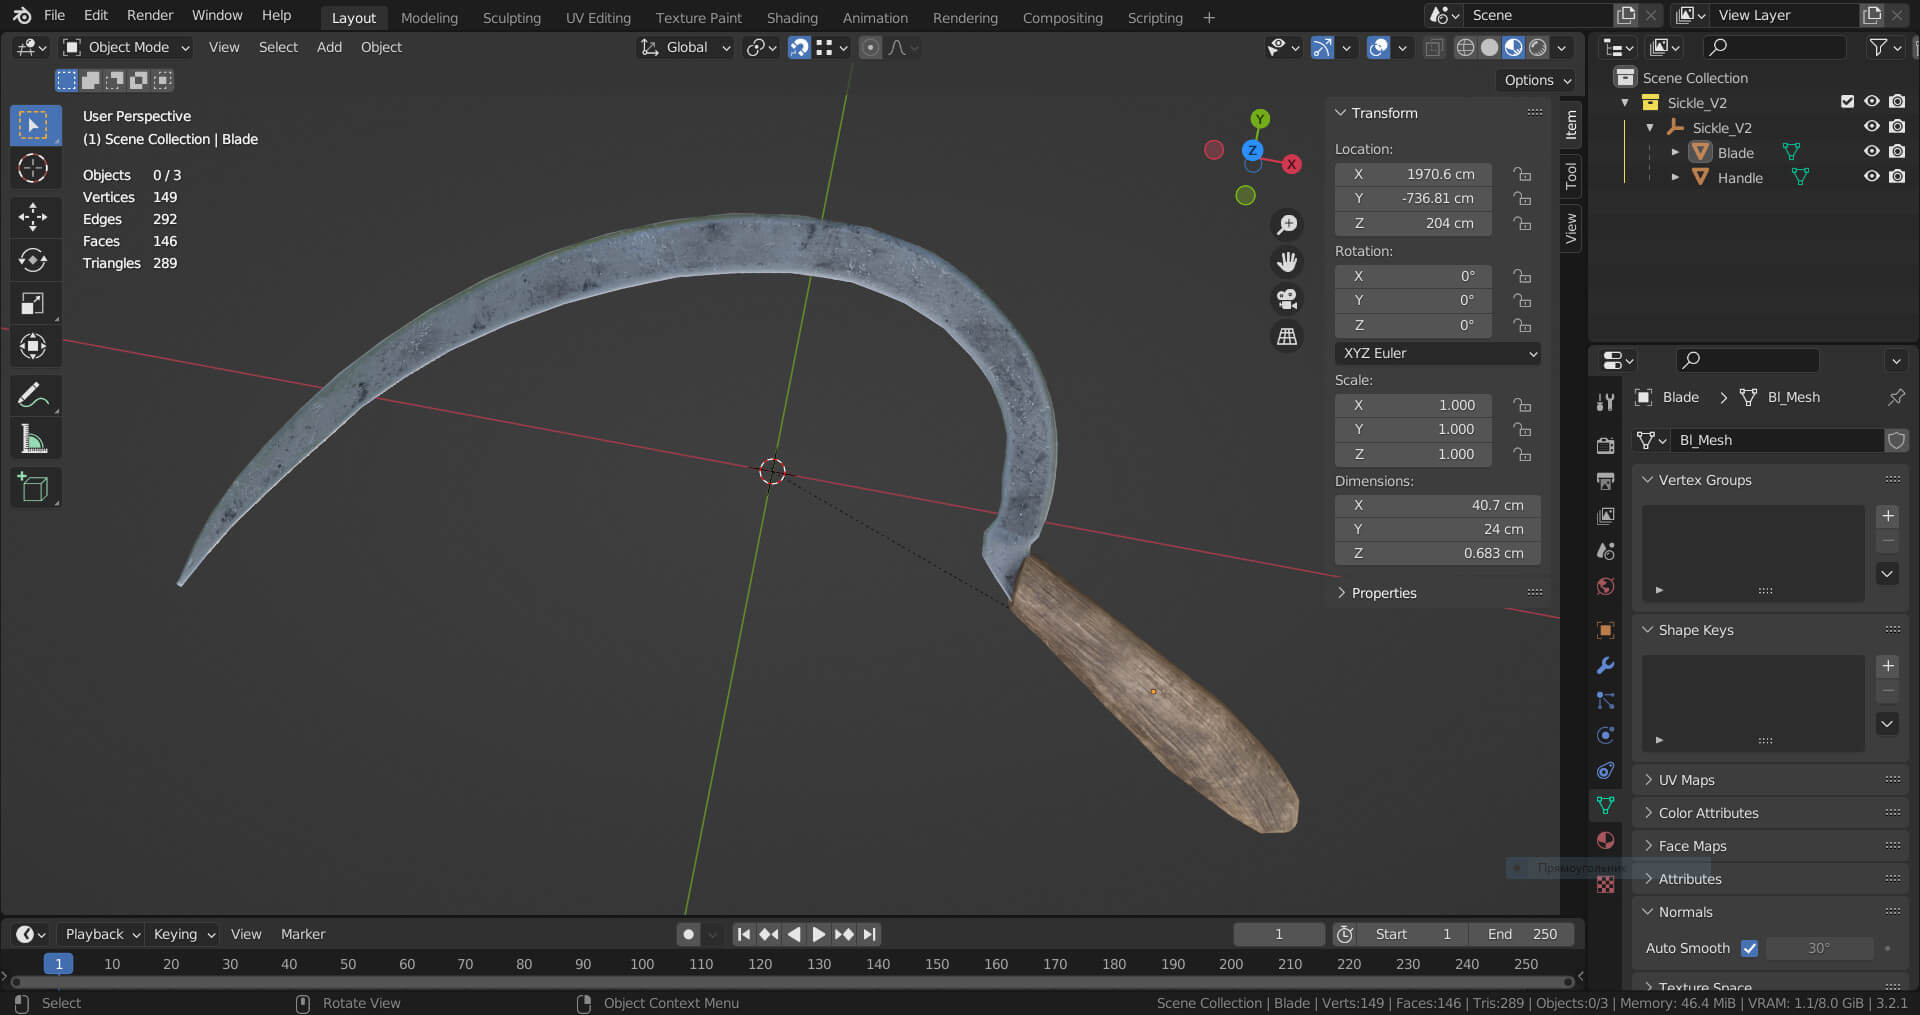1920x1015 pixels.
Task: Switch orthographic/perspective grid icon
Action: pos(1287,336)
